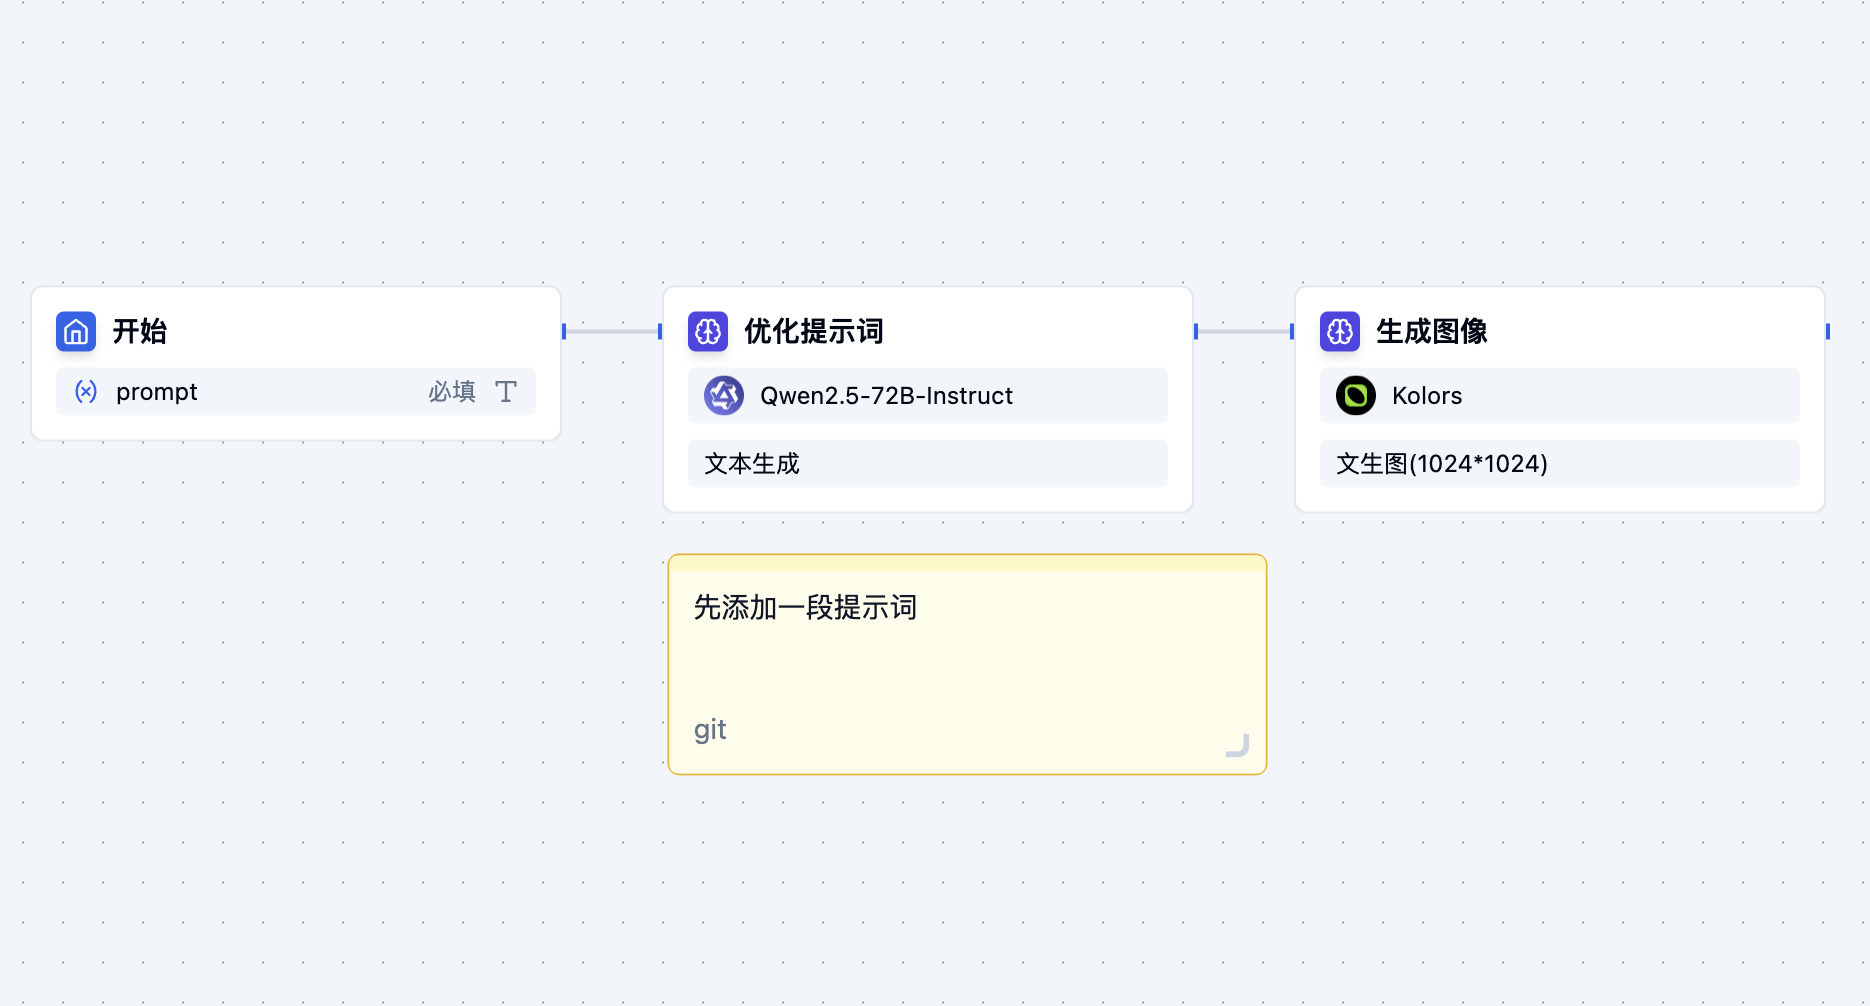Click the Qwen model logo icon
The width and height of the screenshot is (1870, 1006).
(x=723, y=395)
